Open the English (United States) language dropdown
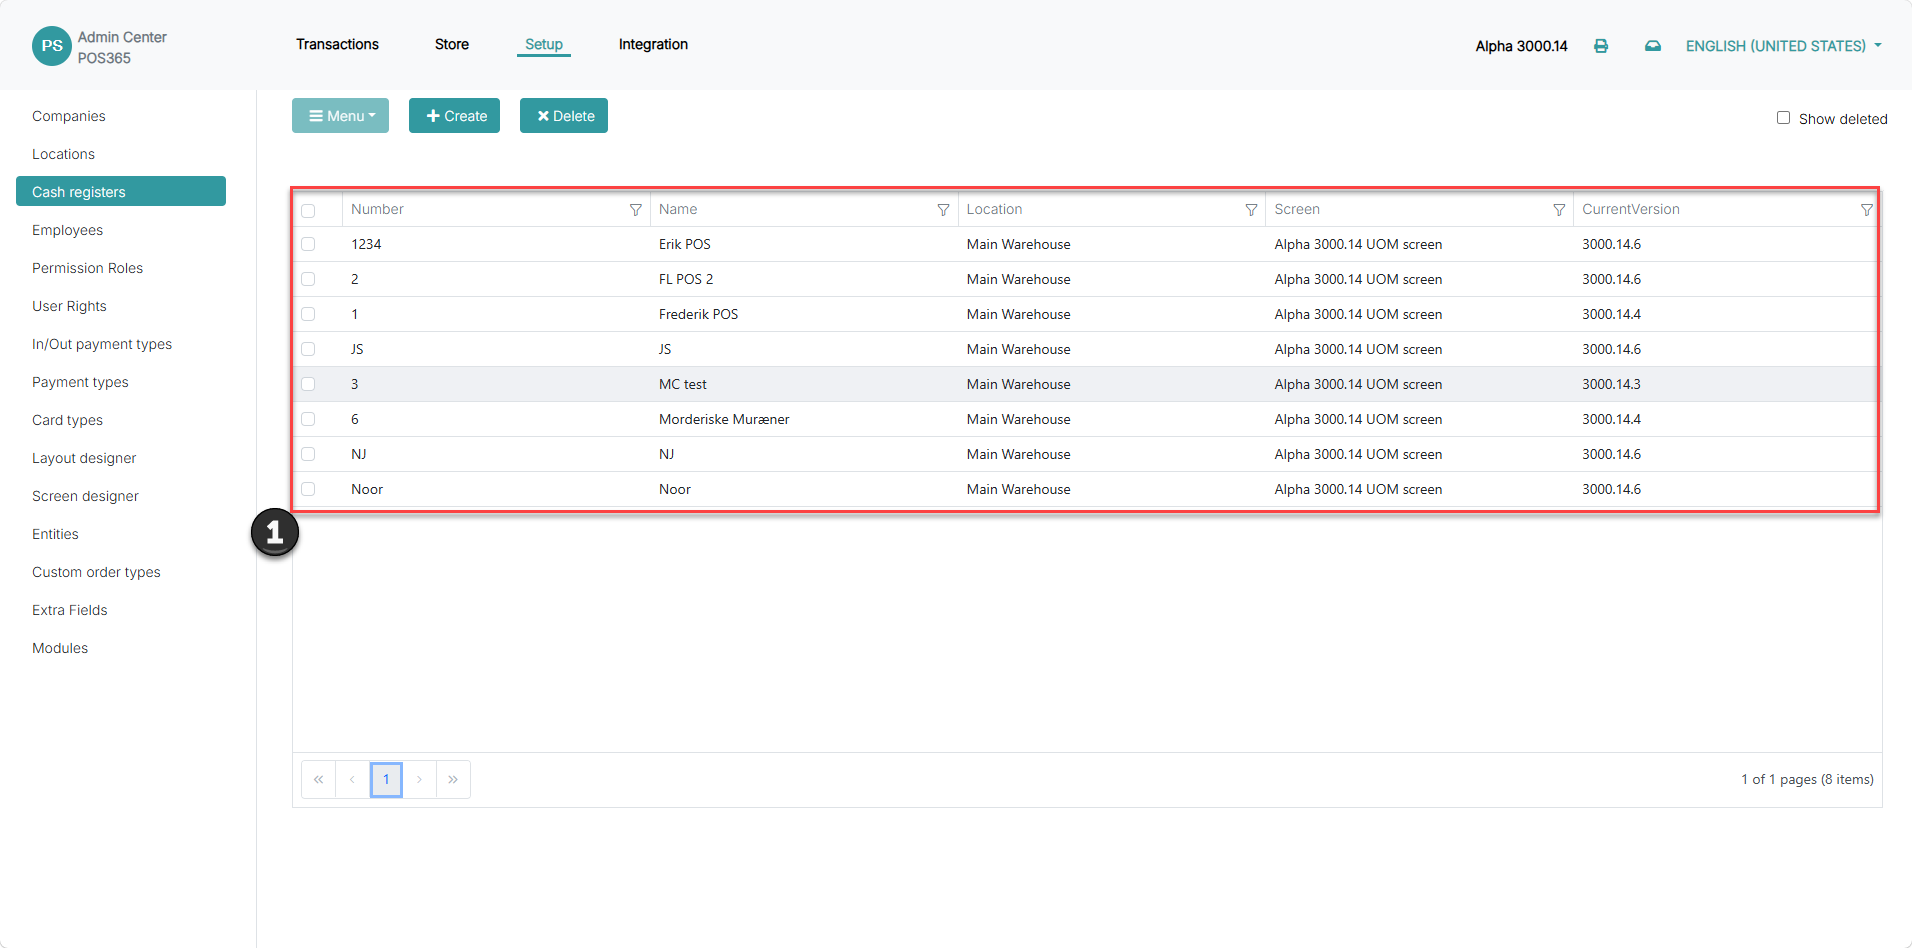The height and width of the screenshot is (948, 1912). [x=1783, y=46]
